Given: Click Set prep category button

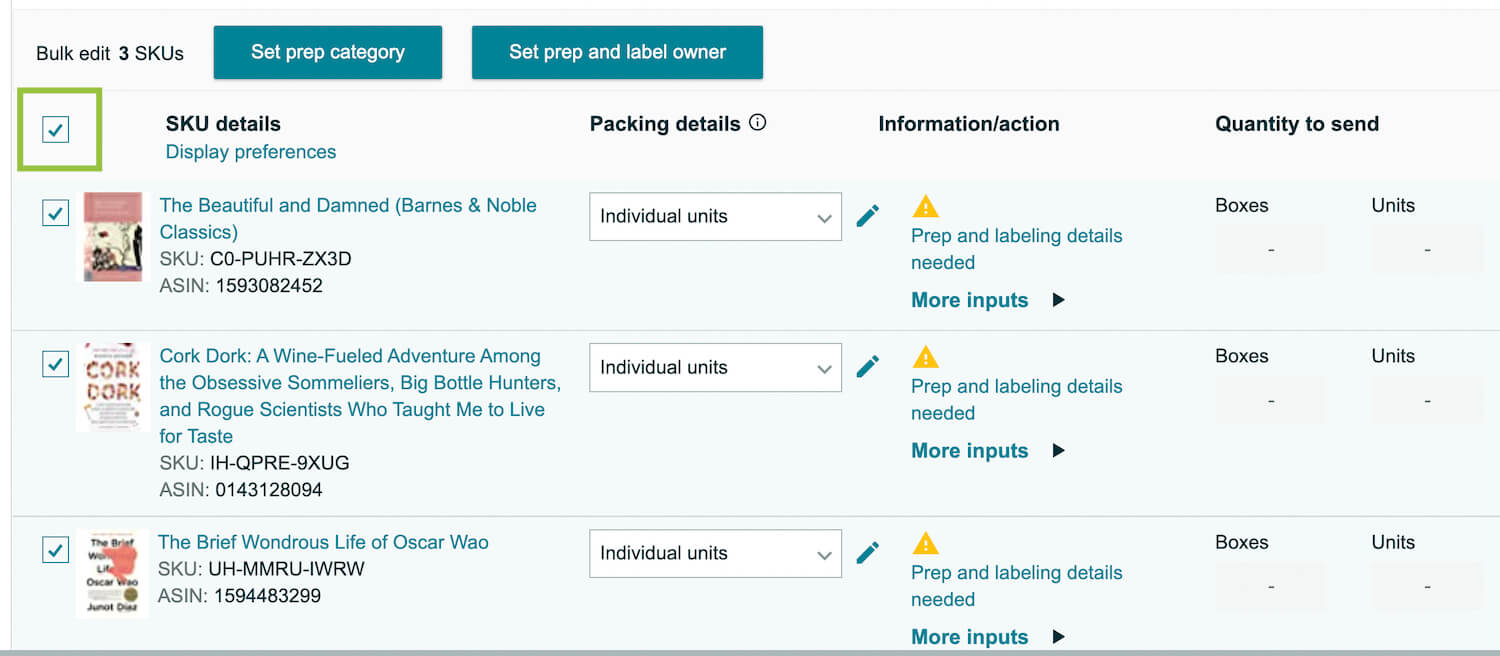Looking at the screenshot, I should [x=328, y=52].
